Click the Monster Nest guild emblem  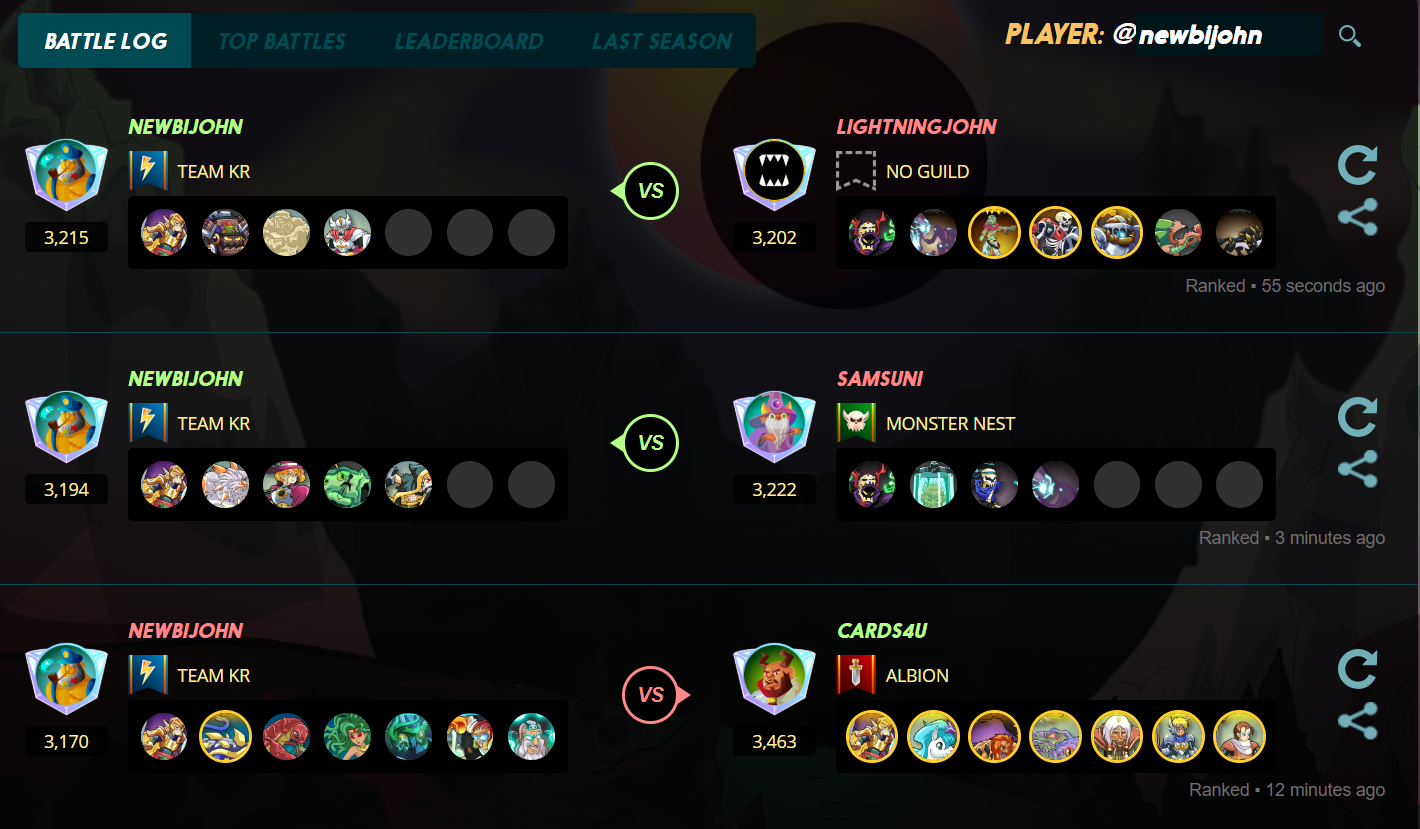[856, 423]
